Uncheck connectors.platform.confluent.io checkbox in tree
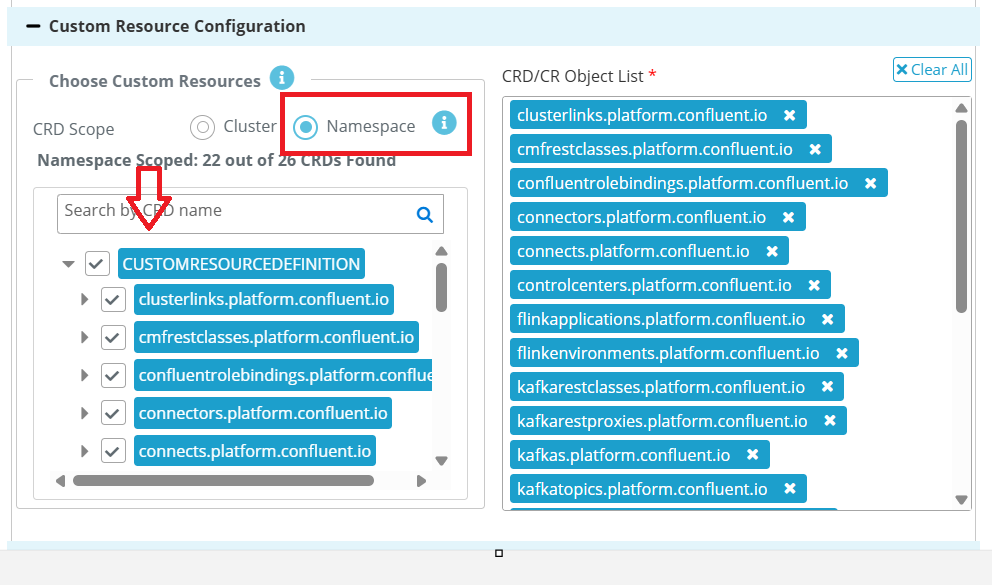Screen dimensions: 992x585 [113, 413]
